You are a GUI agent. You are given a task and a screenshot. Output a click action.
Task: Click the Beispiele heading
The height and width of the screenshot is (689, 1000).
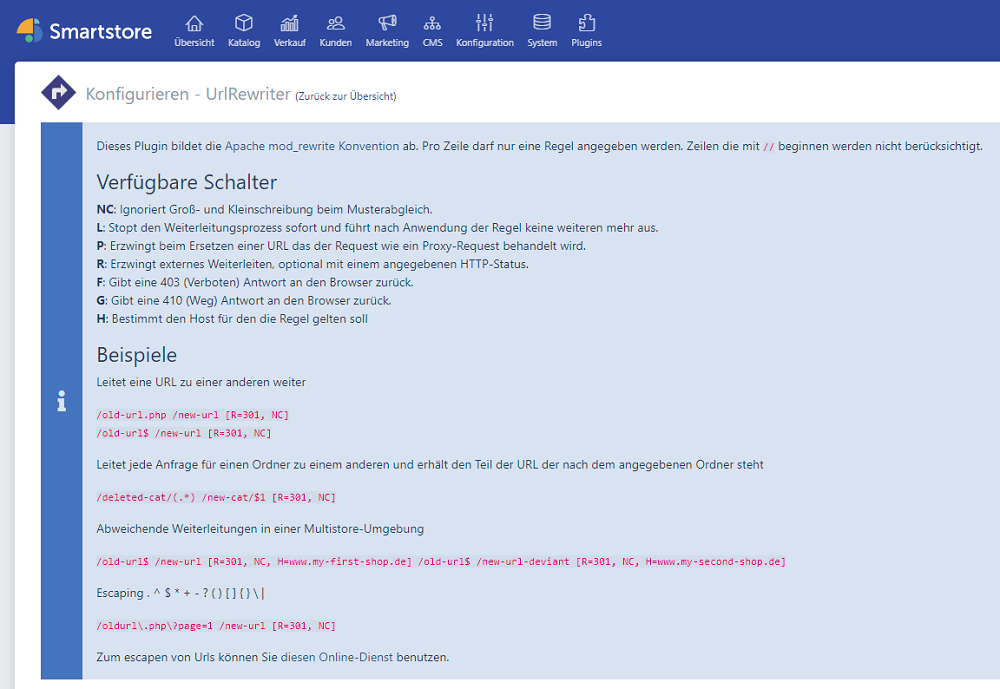[137, 355]
